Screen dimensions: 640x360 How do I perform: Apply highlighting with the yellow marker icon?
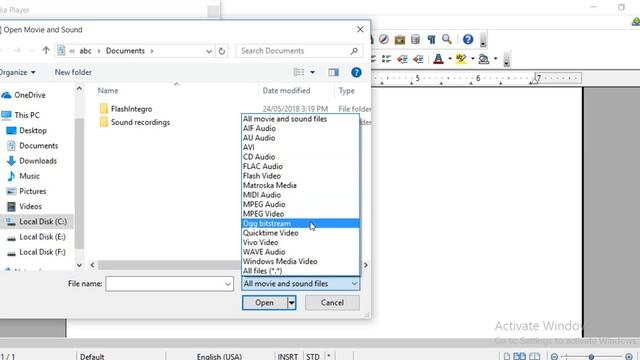point(461,59)
